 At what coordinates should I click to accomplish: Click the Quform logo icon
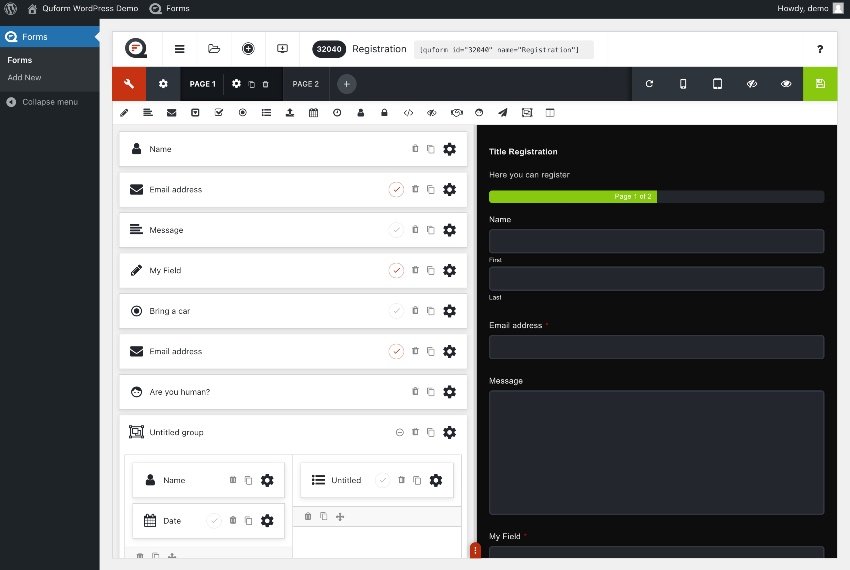click(136, 49)
